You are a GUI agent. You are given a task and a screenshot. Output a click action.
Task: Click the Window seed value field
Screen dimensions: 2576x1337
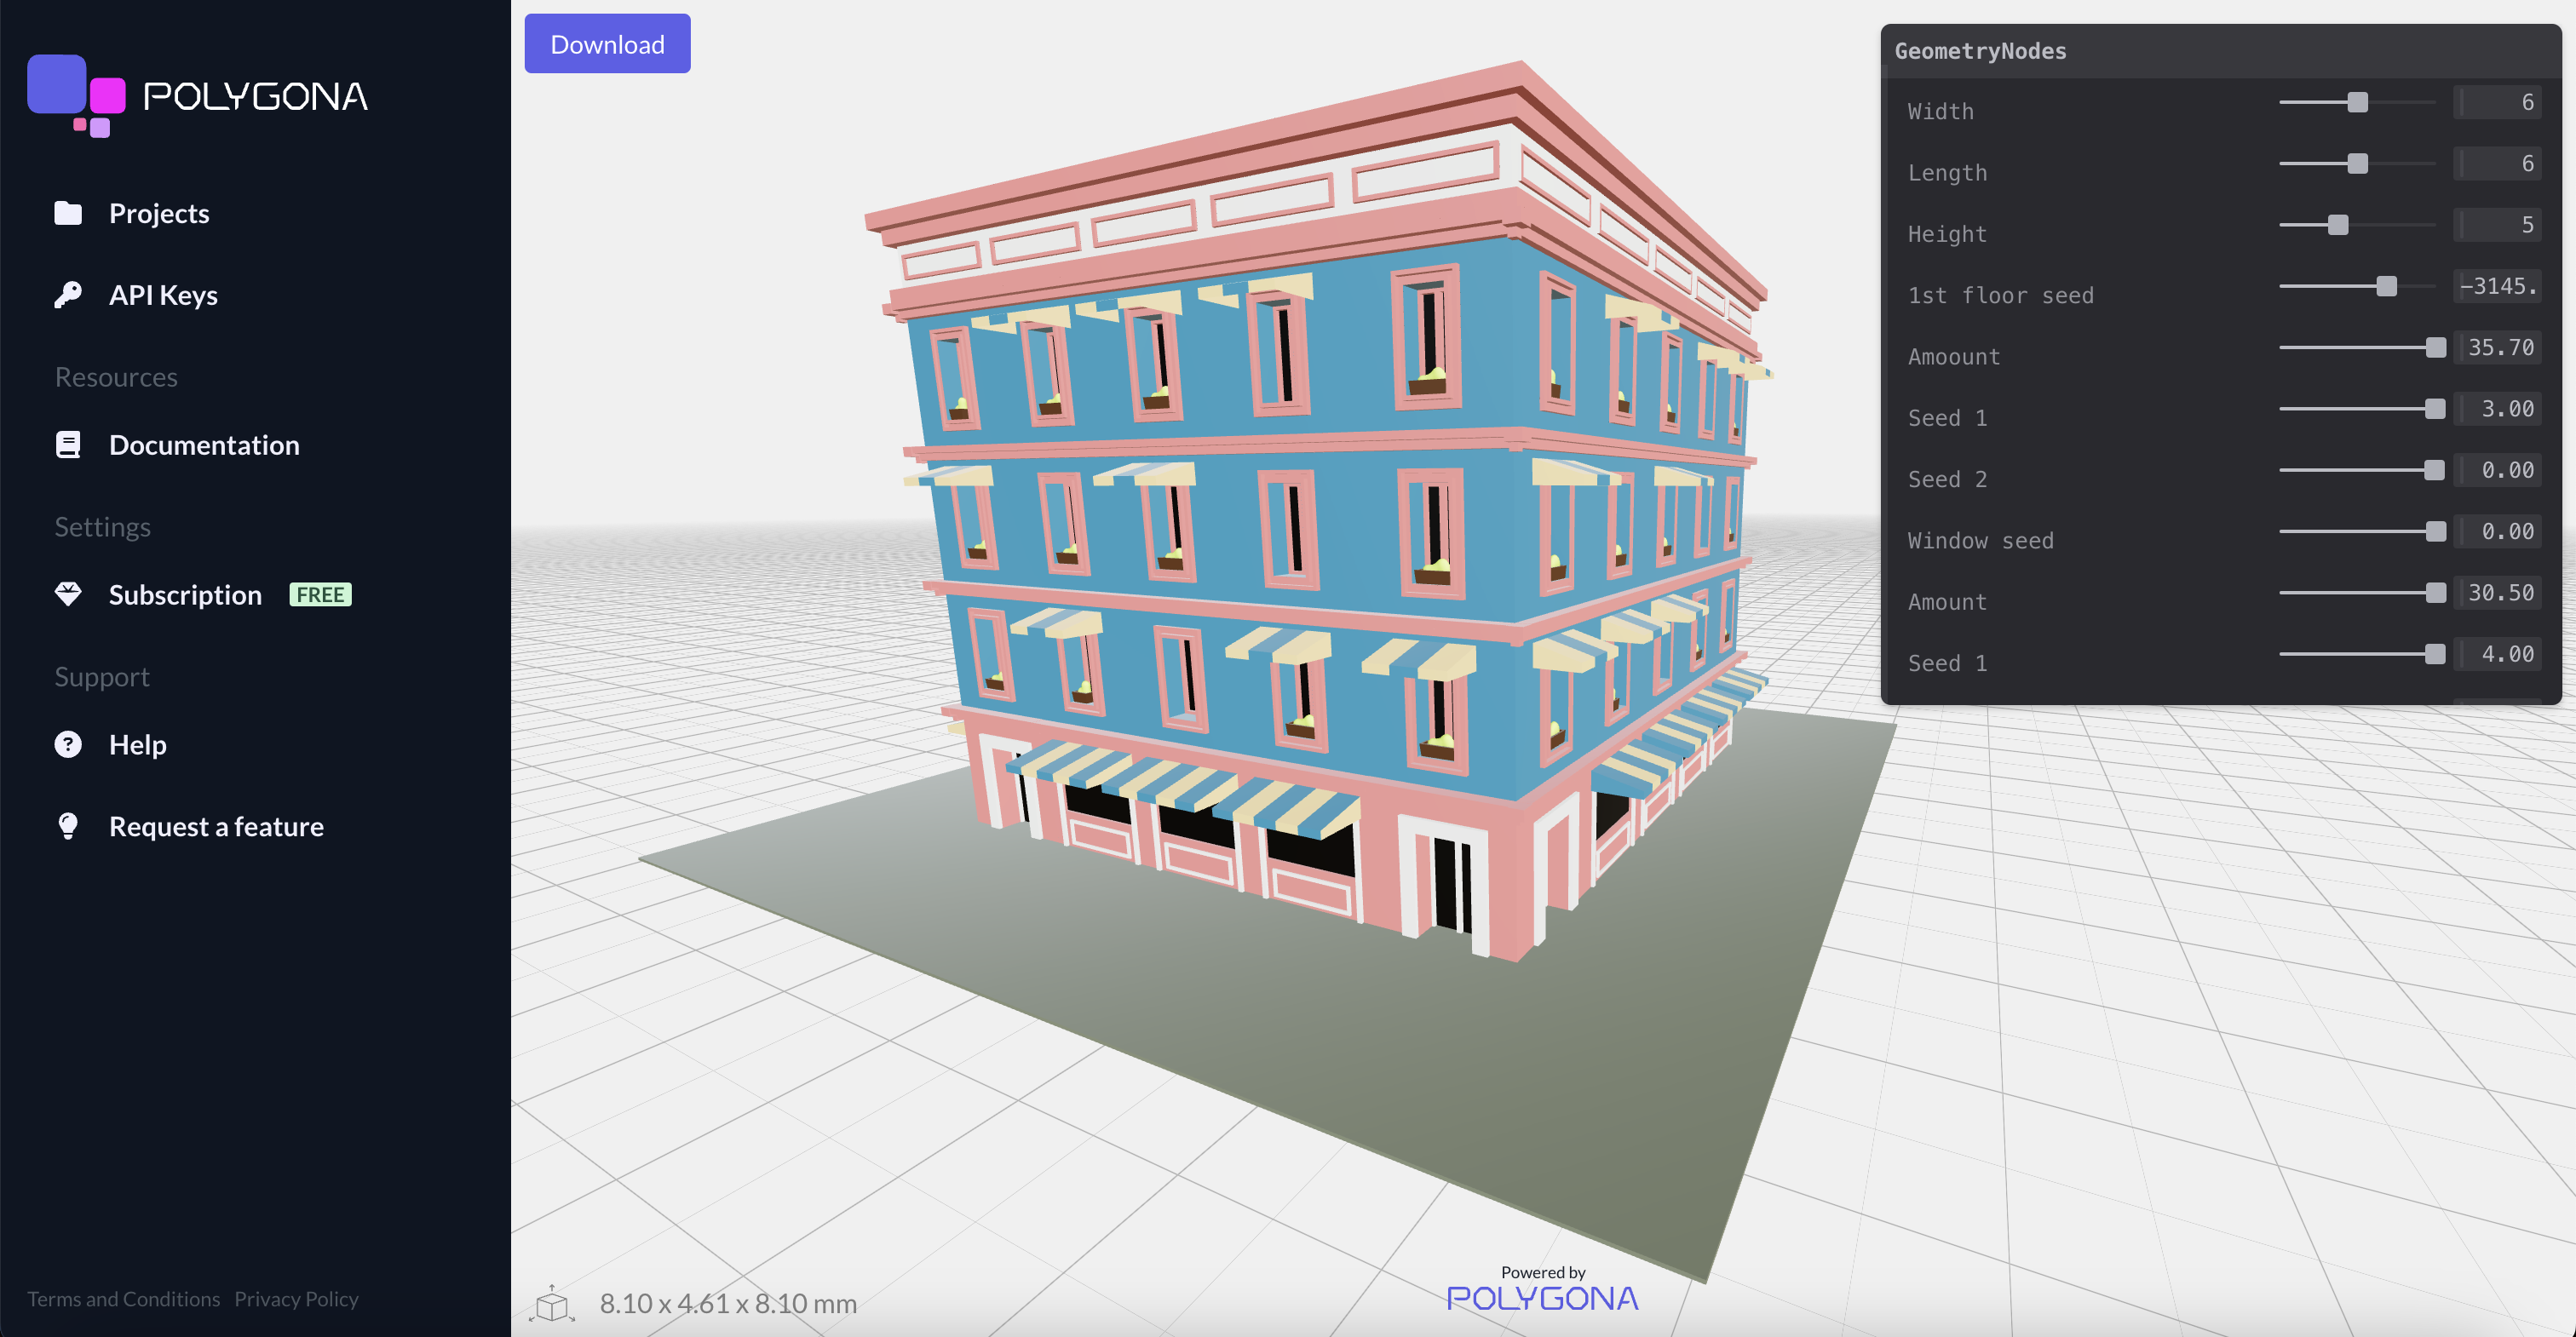click(x=2498, y=532)
